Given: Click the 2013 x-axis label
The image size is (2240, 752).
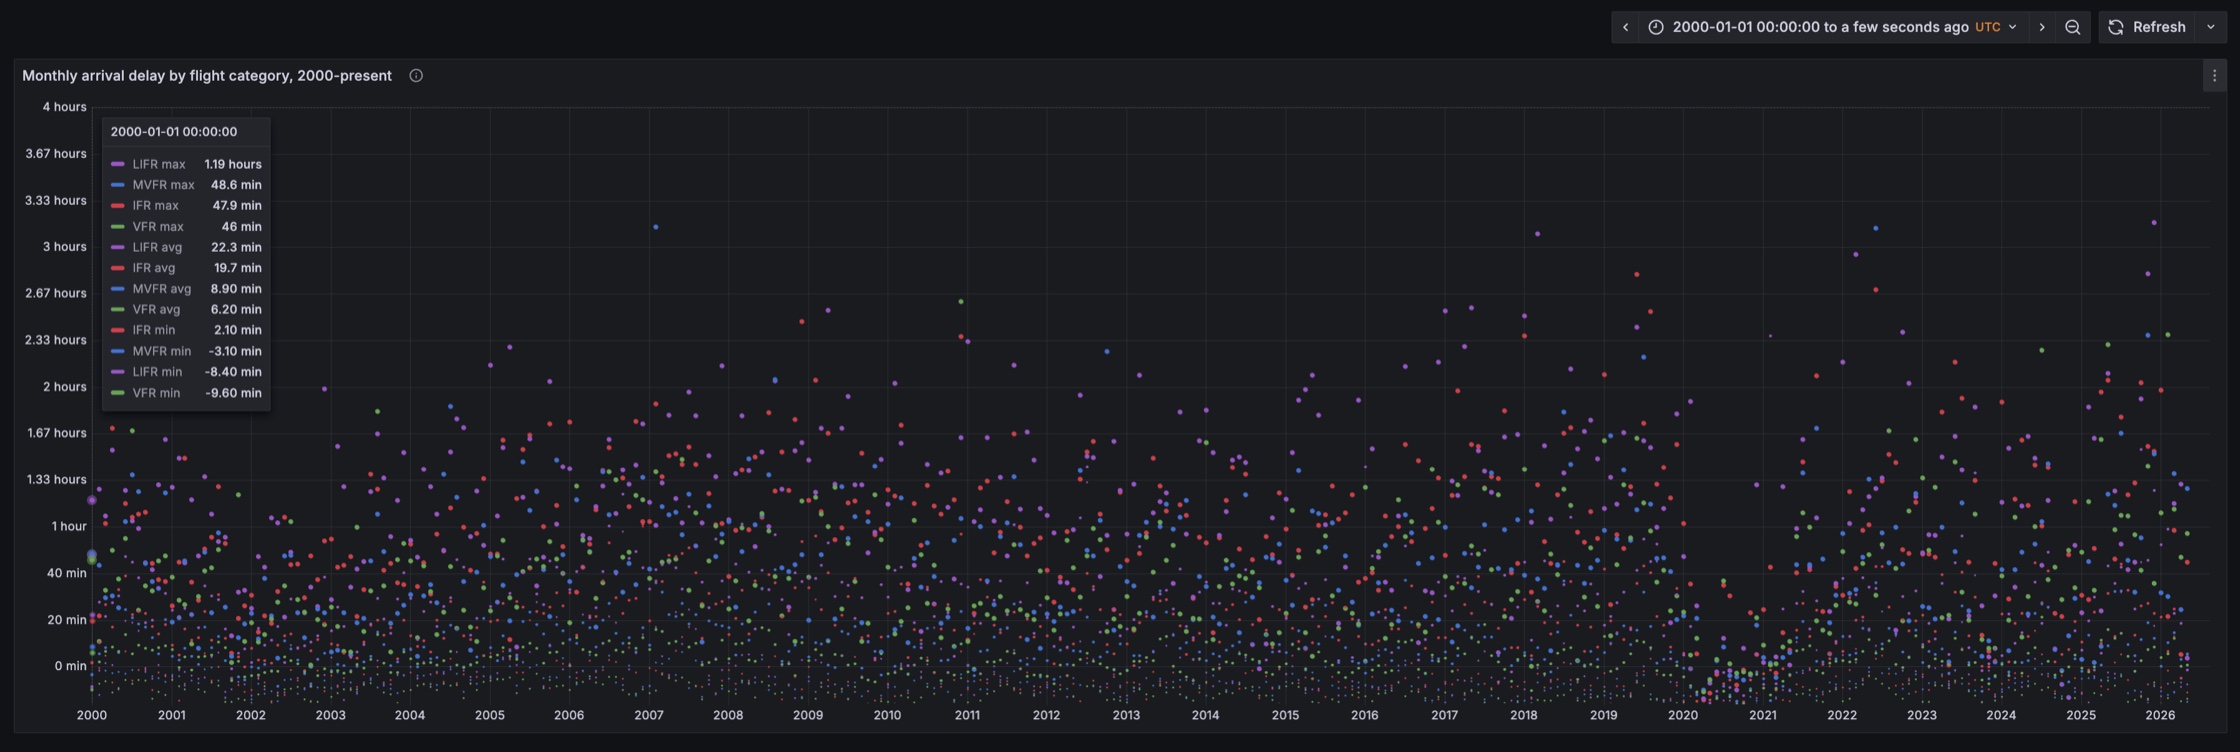Looking at the screenshot, I should (x=1126, y=715).
